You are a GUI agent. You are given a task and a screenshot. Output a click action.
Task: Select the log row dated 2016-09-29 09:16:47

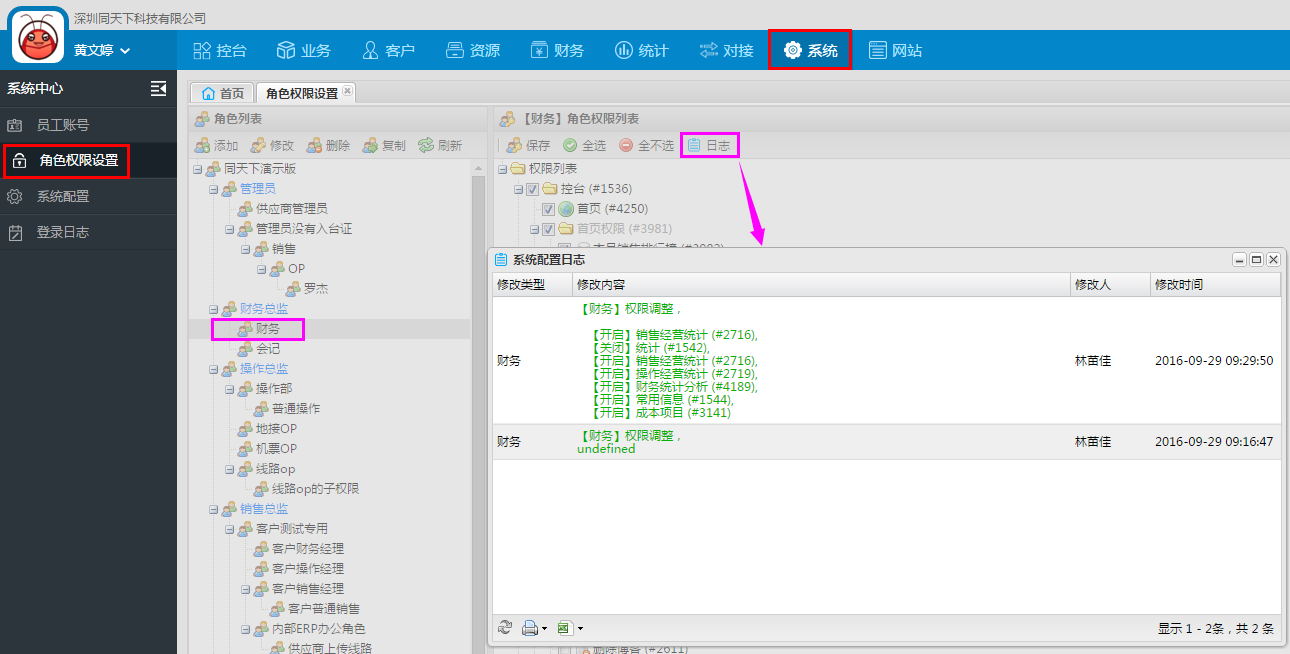pyautogui.click(x=886, y=442)
